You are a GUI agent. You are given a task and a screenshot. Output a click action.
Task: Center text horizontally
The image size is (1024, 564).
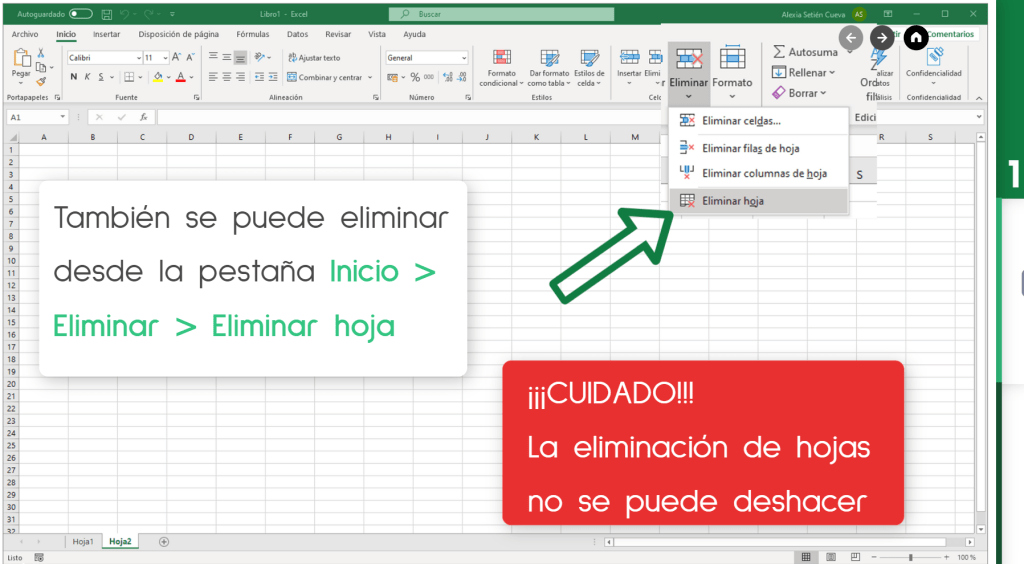coord(227,77)
